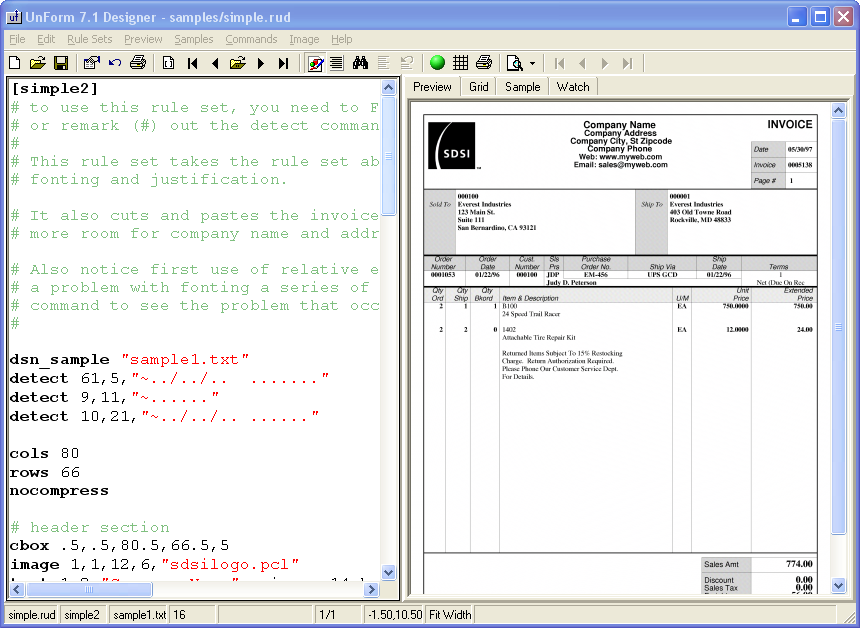
Task: Jump to the last rule set arrow
Action: 283,63
